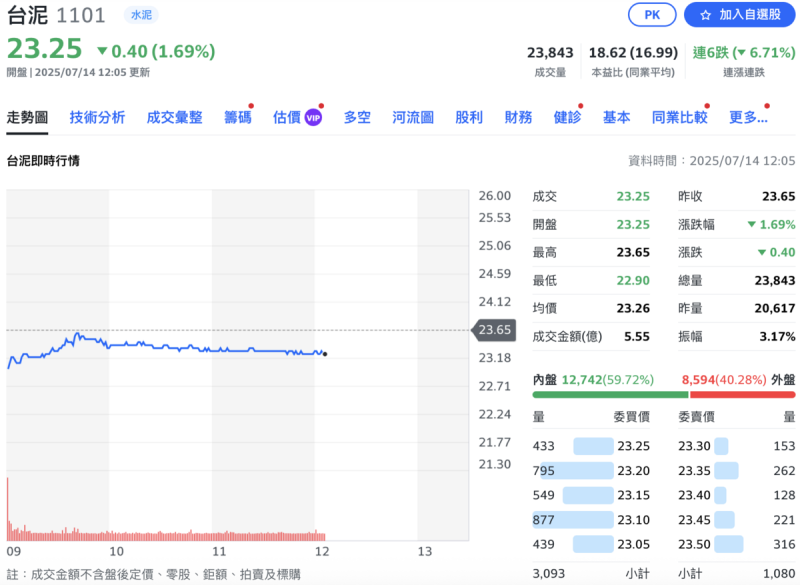
Task: Click the bid price 23.05 row
Action: tap(591, 544)
